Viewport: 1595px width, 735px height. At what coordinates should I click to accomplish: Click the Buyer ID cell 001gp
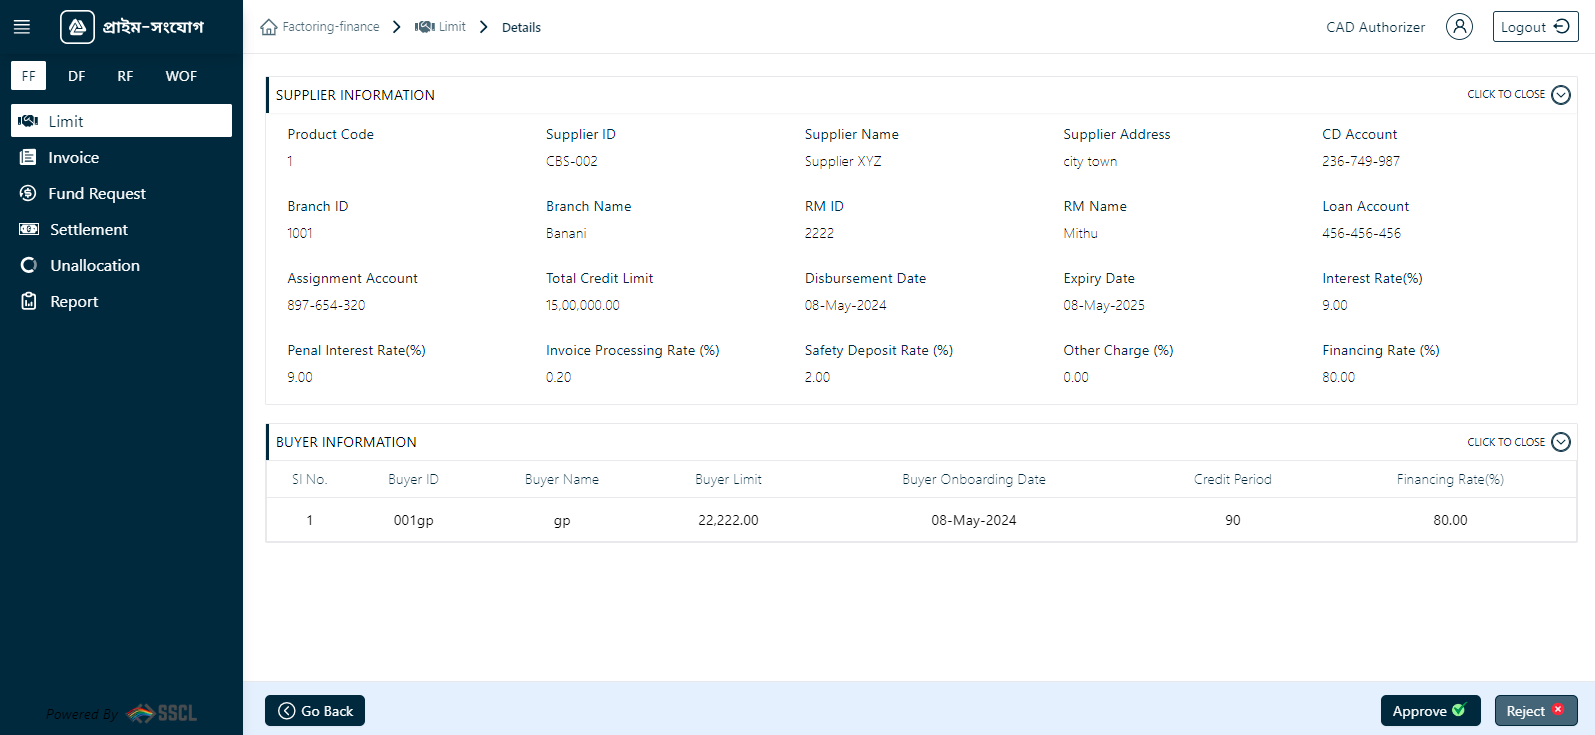click(x=413, y=520)
